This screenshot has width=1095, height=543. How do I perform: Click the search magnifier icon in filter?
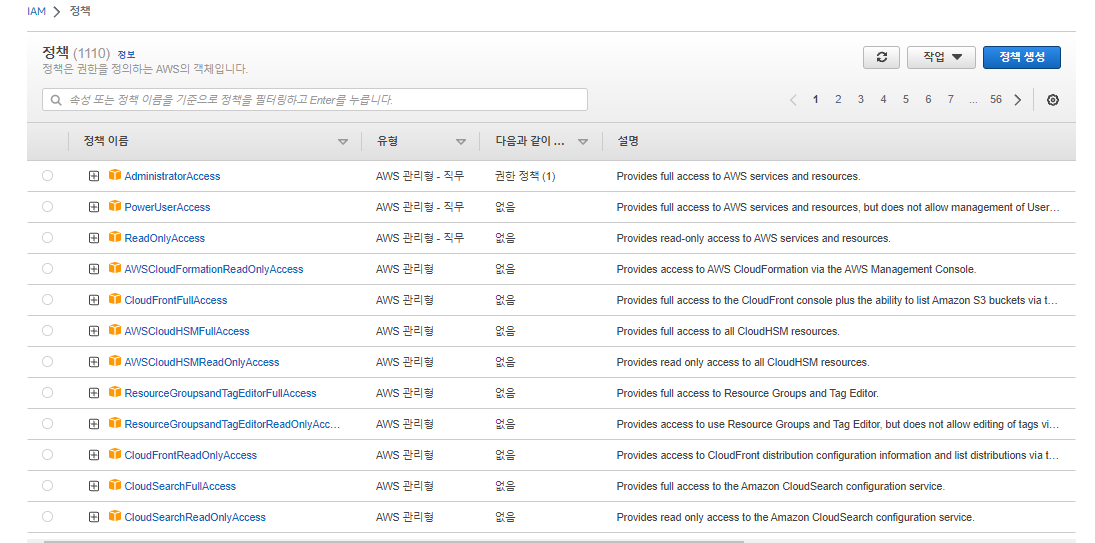(x=56, y=100)
